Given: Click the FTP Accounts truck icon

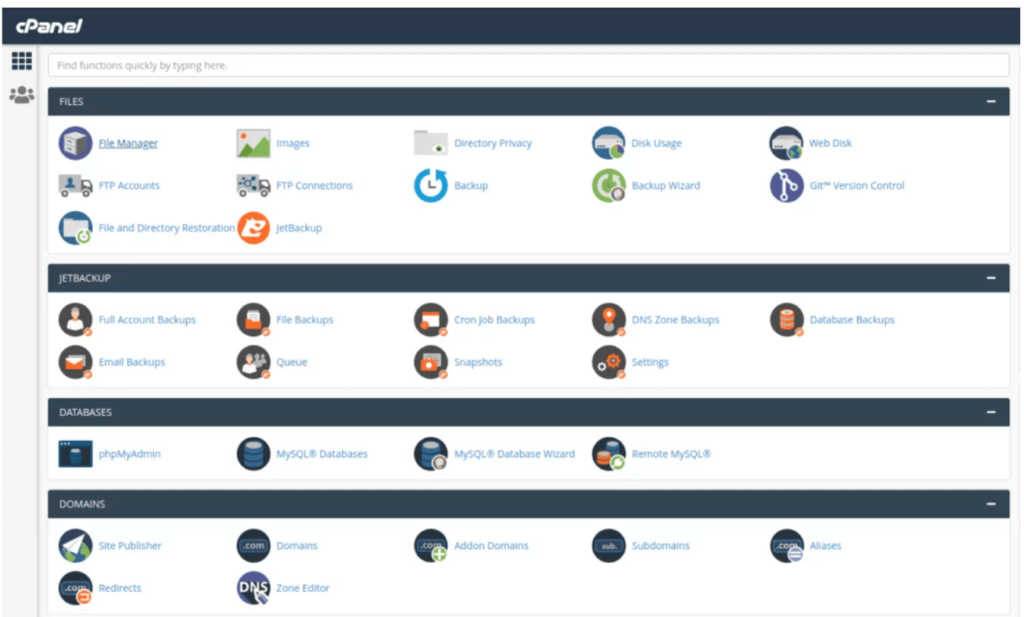Looking at the screenshot, I should click(x=75, y=185).
